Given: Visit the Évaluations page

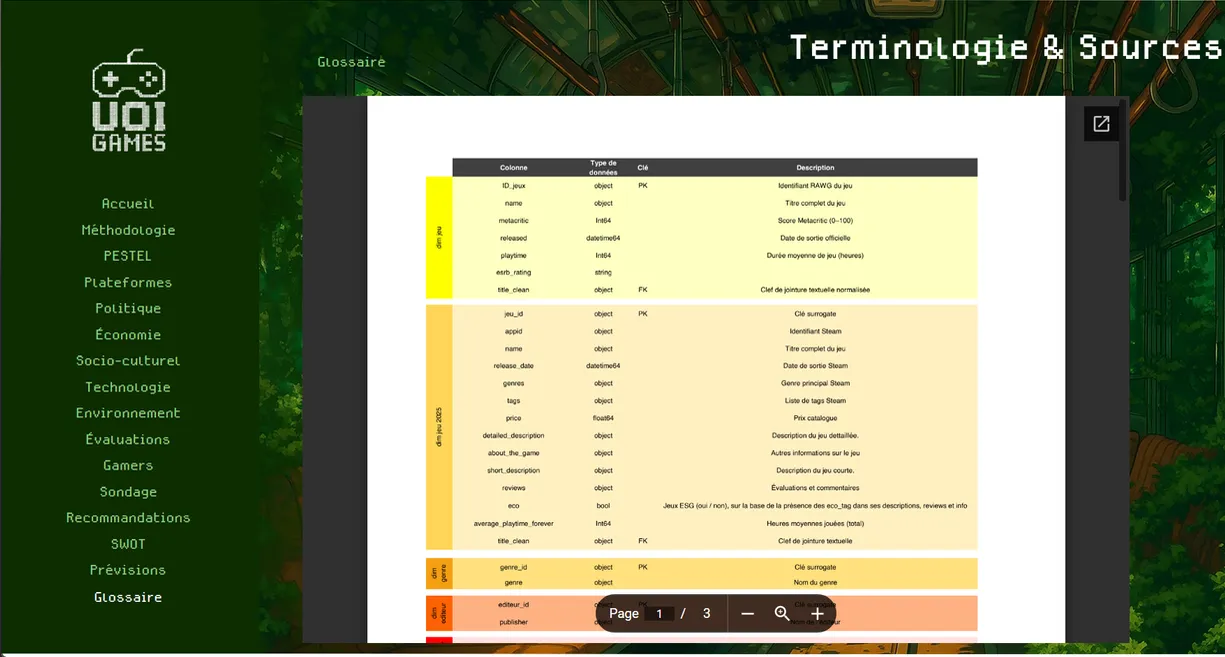Looking at the screenshot, I should pos(128,439).
